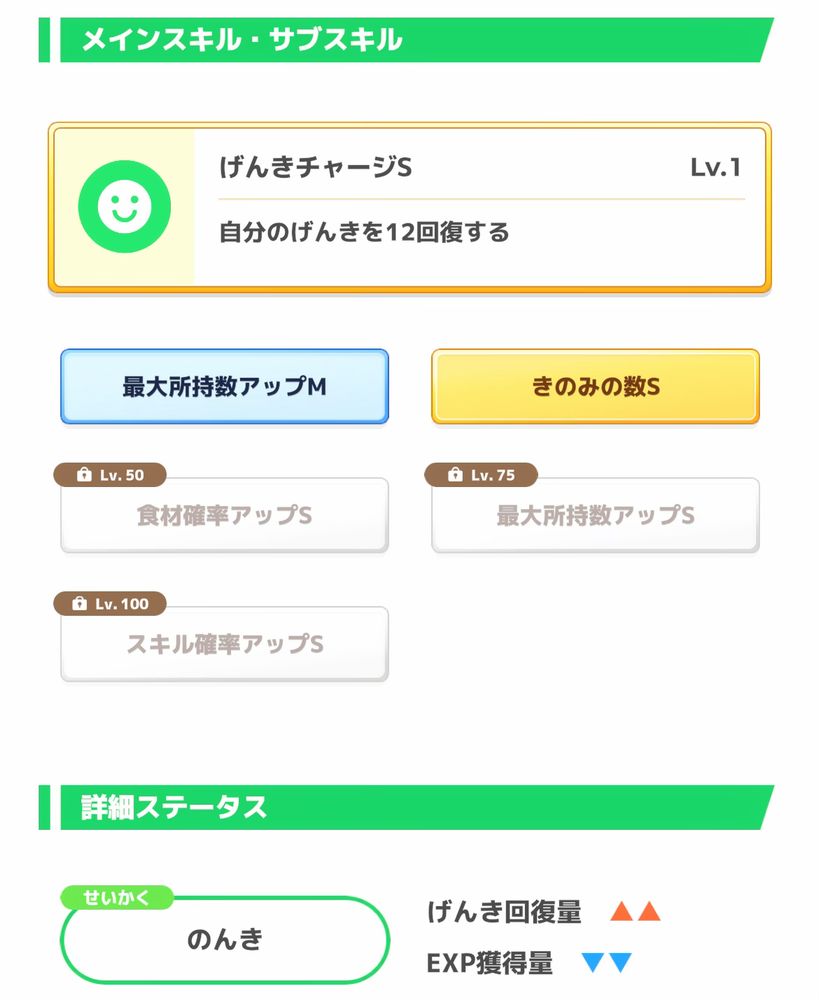This screenshot has height=1000, width=819.
Task: Select the きのみの数S sub skill
Action: pyautogui.click(x=596, y=386)
